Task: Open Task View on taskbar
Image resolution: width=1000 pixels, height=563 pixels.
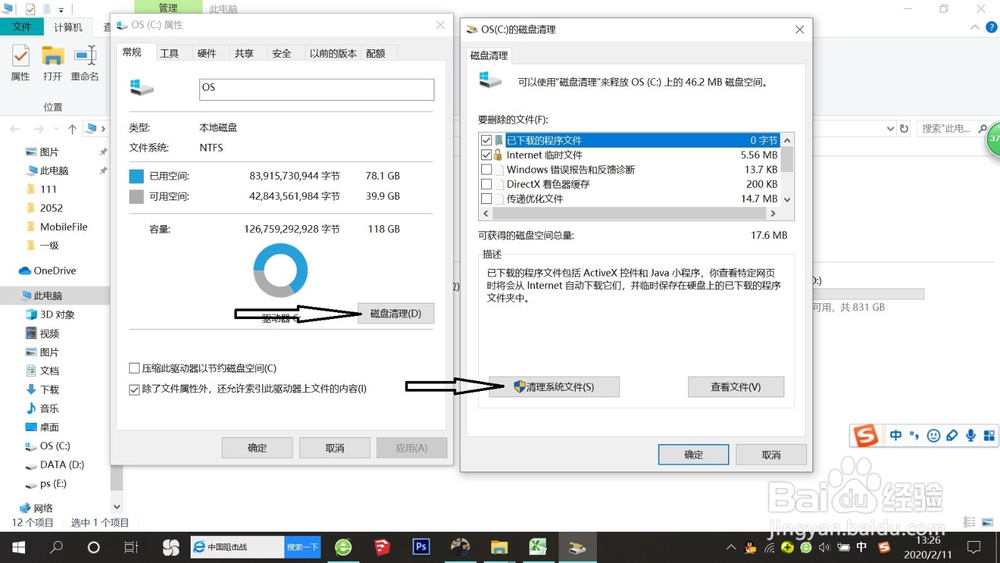Action: click(x=131, y=547)
